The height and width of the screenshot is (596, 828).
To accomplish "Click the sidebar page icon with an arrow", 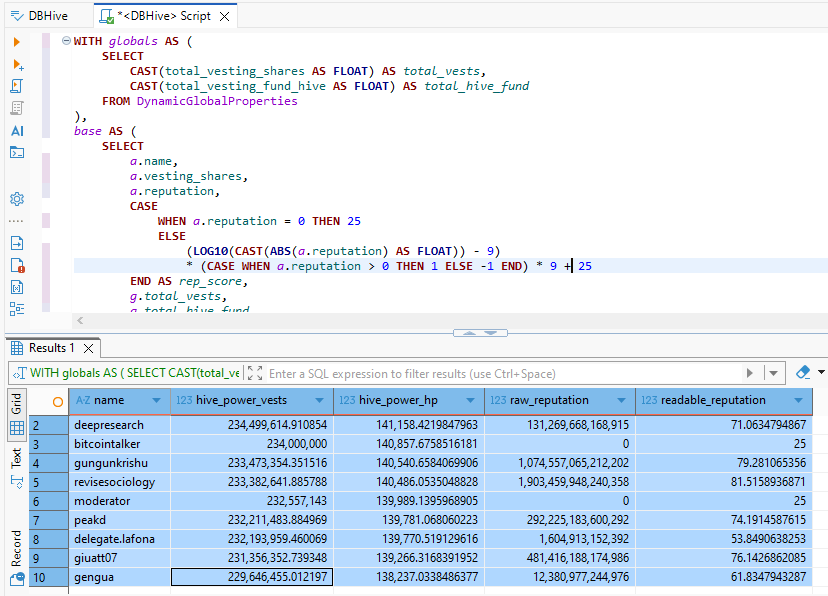I will point(17,243).
